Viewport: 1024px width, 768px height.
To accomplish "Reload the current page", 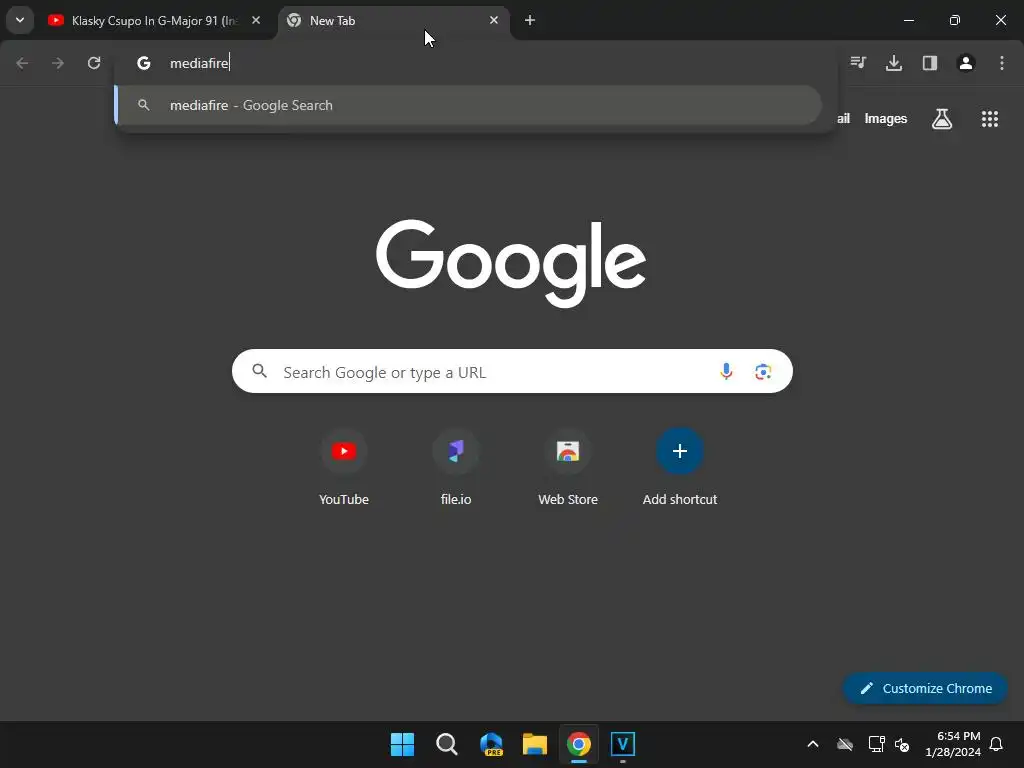I will click(94, 63).
